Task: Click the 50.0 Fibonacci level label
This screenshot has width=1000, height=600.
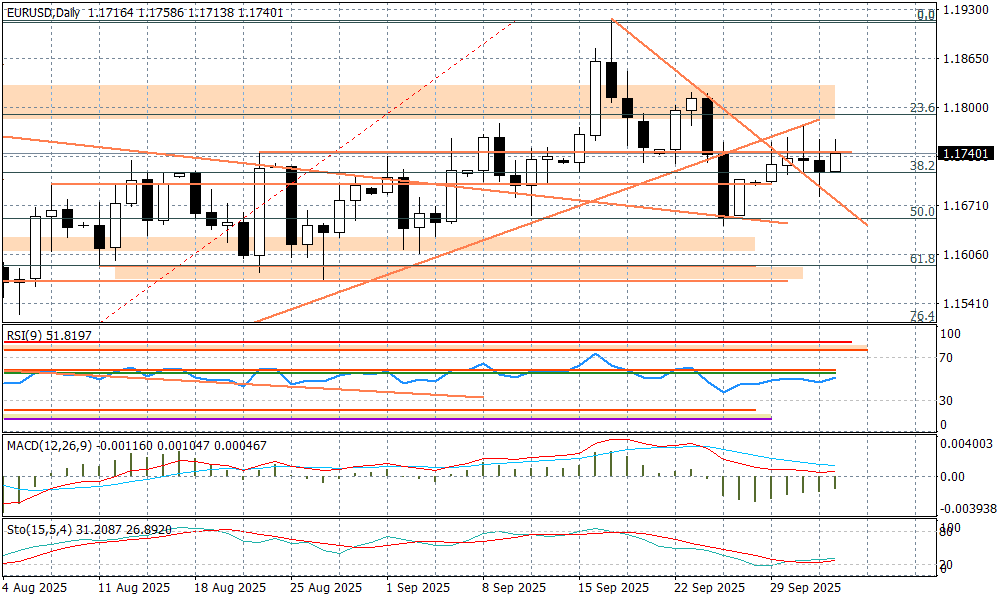Action: coord(923,212)
